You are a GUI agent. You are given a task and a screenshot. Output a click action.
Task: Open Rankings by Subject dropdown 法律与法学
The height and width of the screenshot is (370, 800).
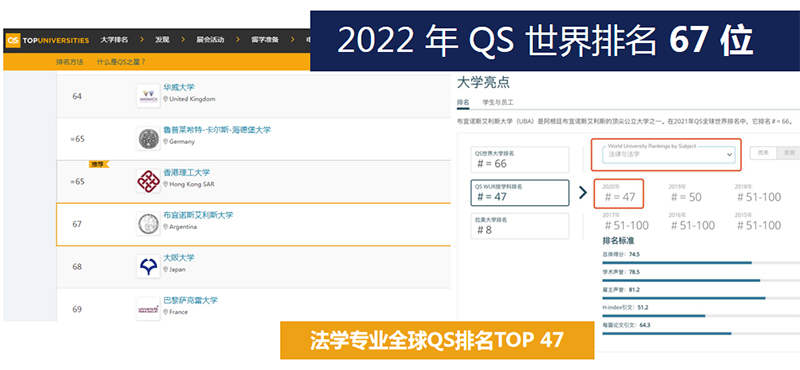tap(668, 154)
